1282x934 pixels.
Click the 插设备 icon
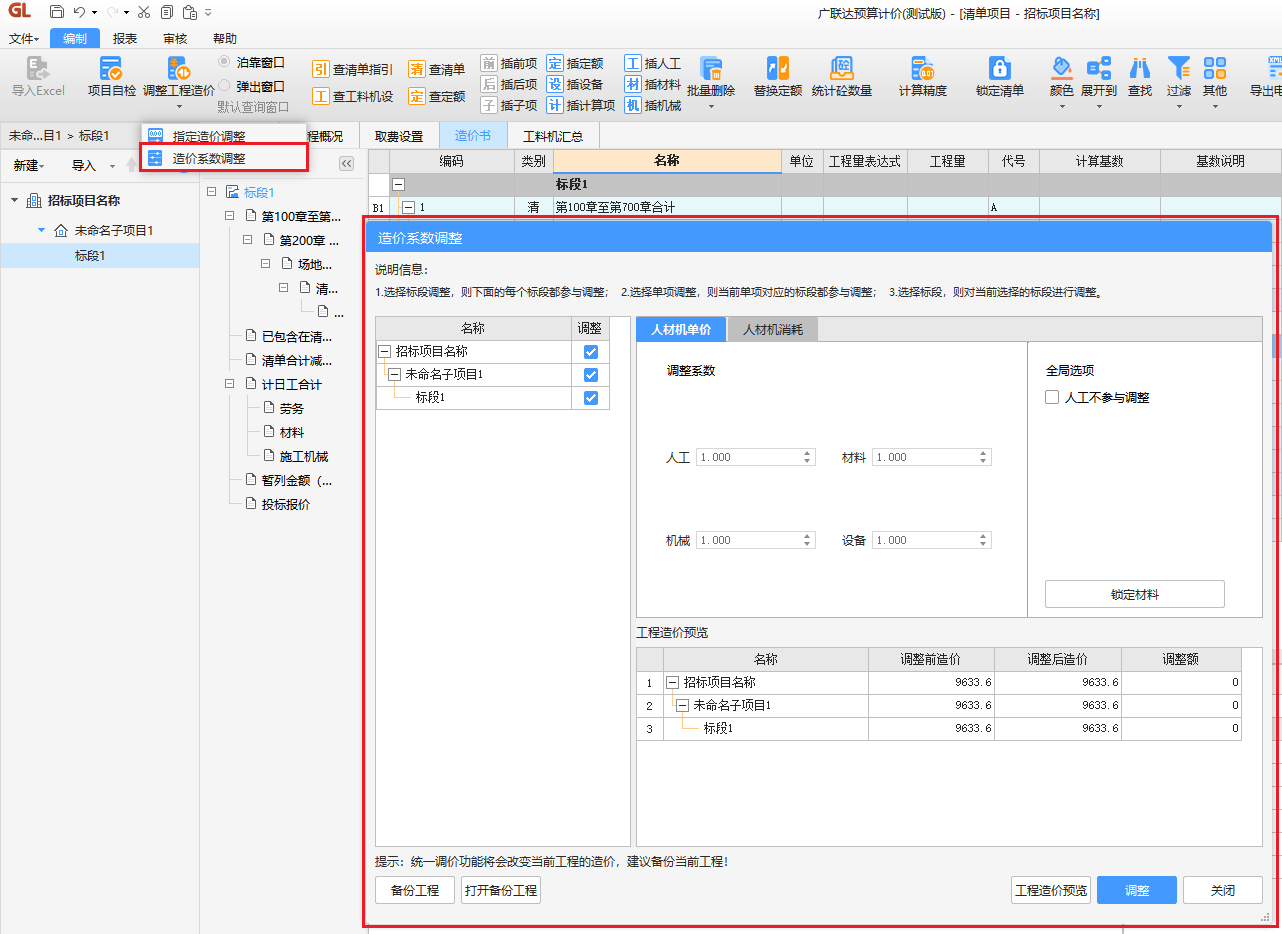click(555, 84)
